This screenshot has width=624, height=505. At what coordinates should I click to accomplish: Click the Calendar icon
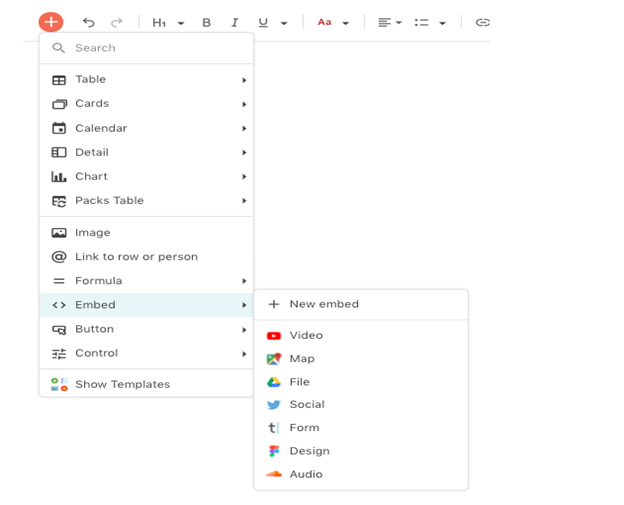coord(59,128)
